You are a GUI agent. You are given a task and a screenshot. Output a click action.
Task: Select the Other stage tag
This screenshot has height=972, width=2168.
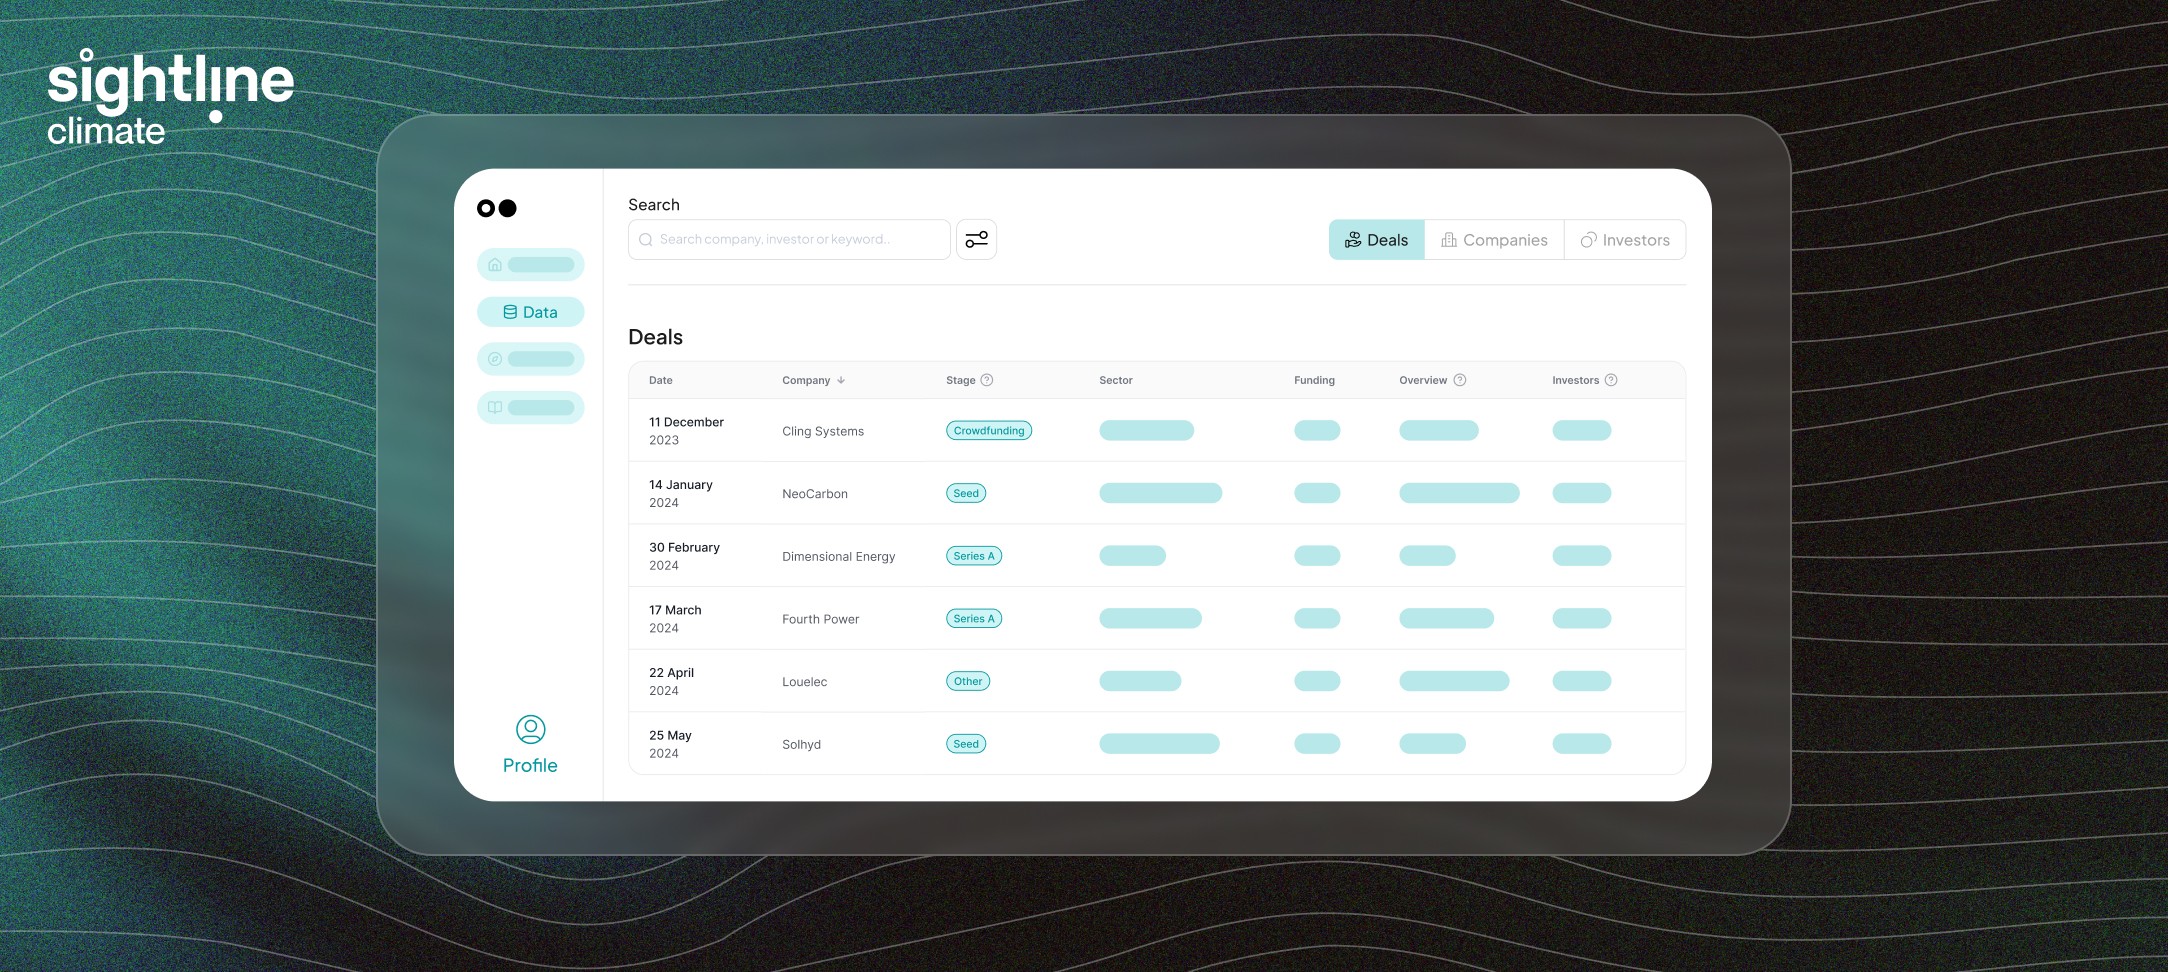968,681
